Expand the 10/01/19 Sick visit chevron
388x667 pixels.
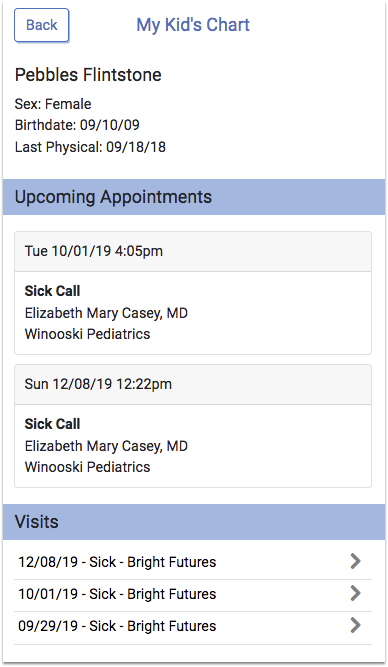355,593
